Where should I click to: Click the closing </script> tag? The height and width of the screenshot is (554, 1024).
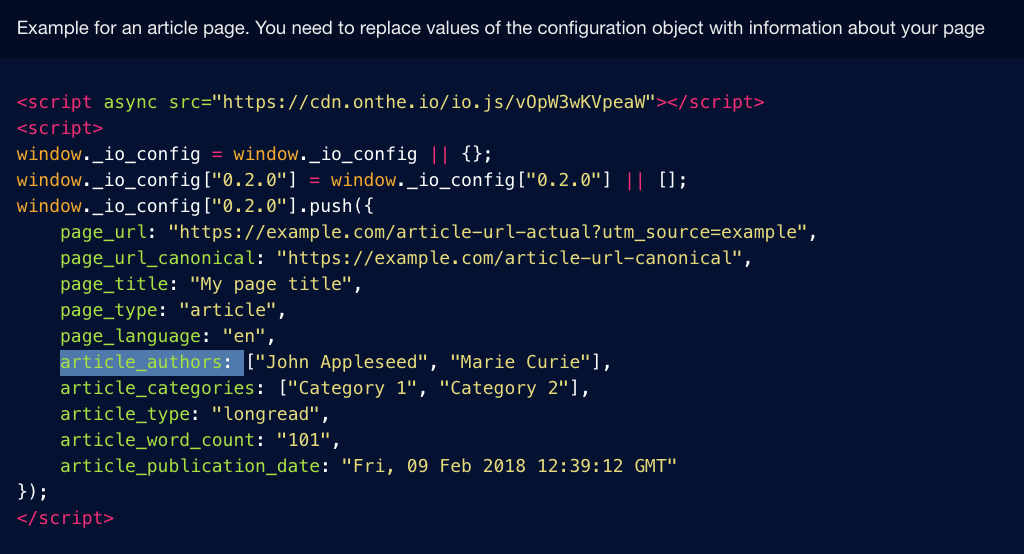pos(65,518)
